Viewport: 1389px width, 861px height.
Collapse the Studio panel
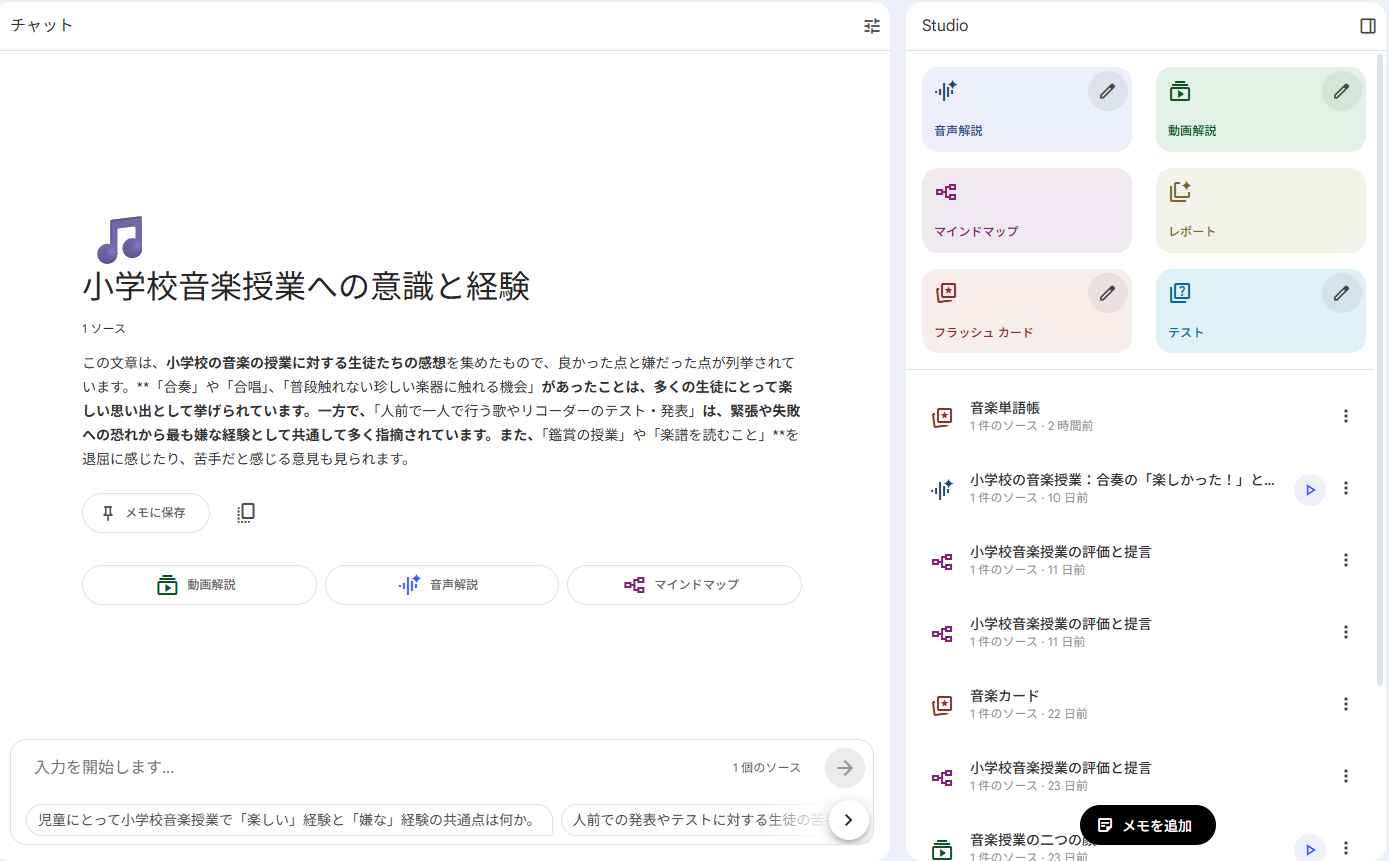tap(1367, 26)
